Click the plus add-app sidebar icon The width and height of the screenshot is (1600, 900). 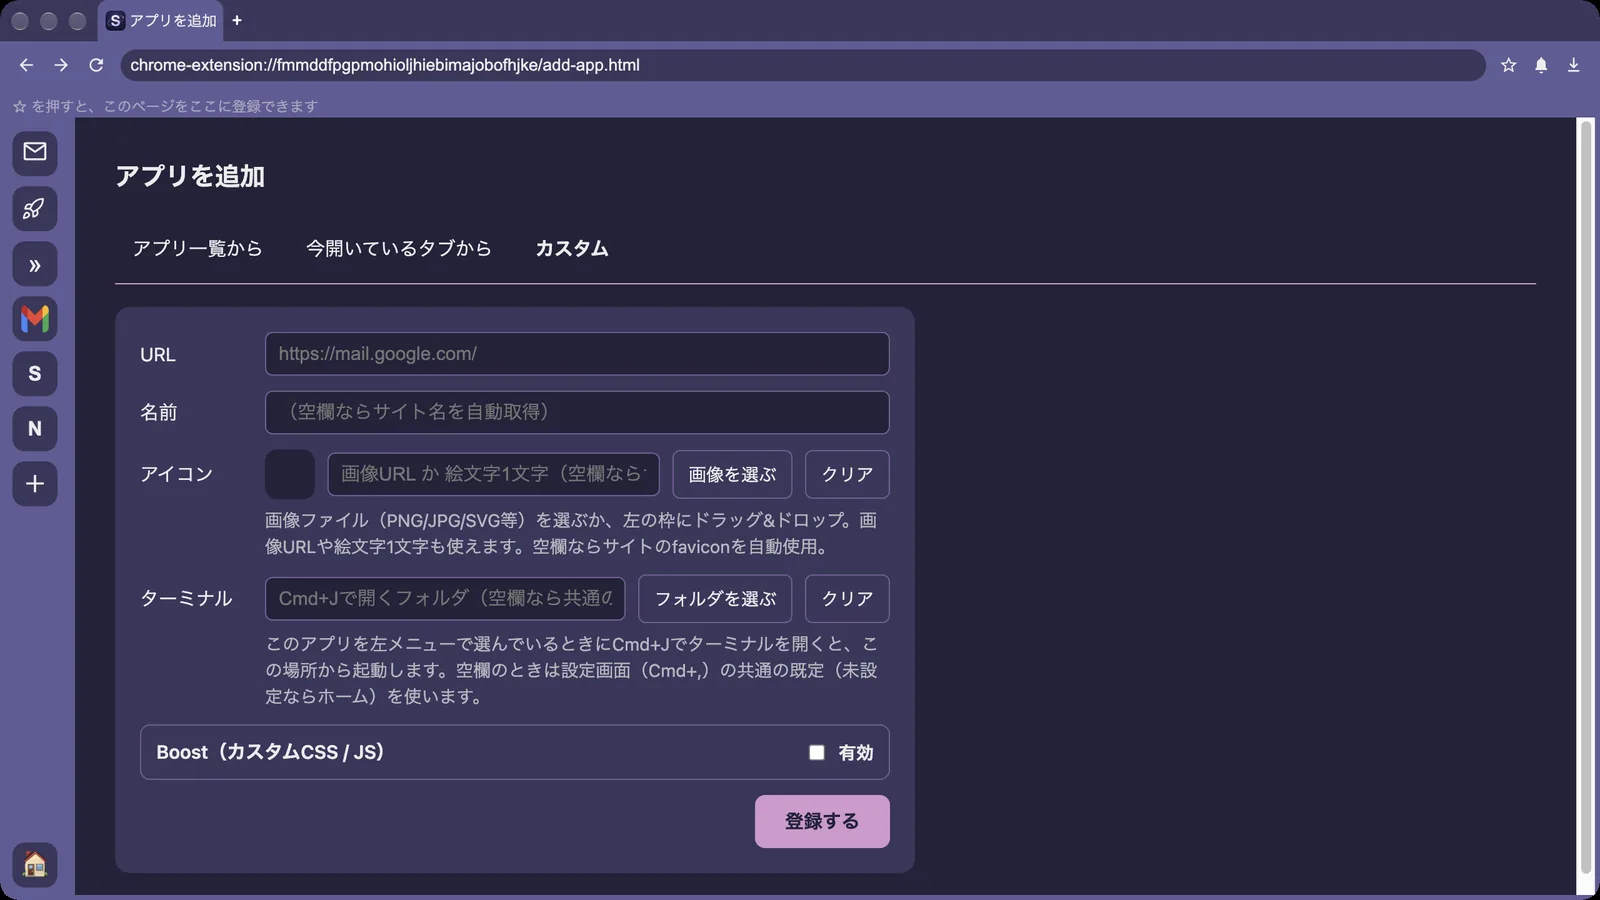point(35,484)
